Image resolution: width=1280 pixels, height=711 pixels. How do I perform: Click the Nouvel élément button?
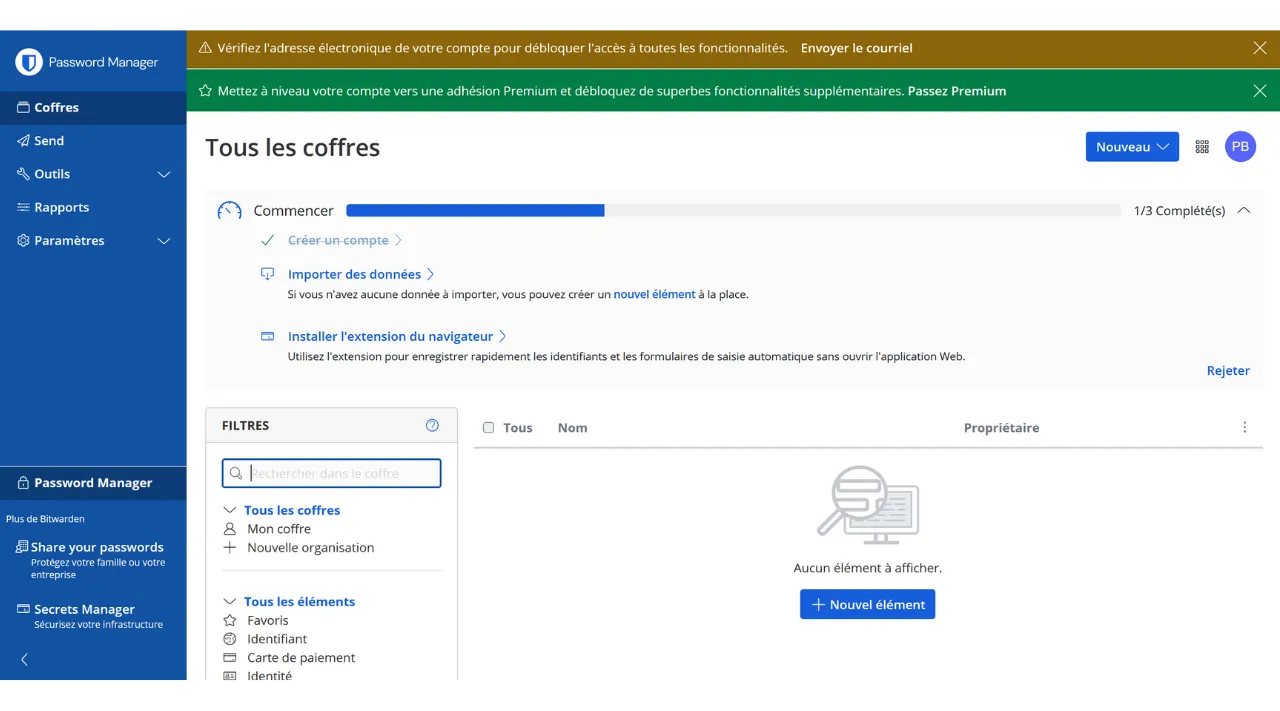point(867,604)
